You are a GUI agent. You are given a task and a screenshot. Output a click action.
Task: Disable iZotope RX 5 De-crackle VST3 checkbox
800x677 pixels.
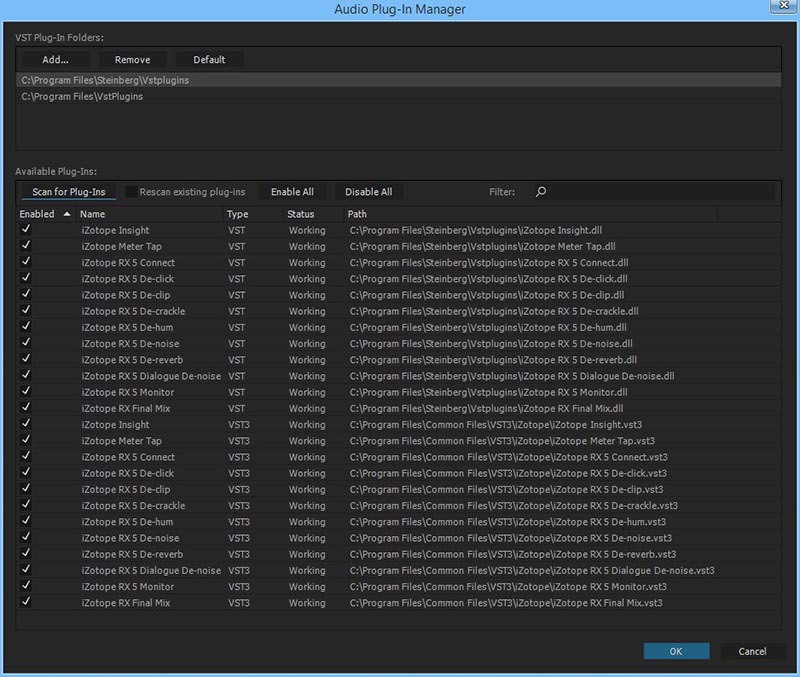coord(26,505)
